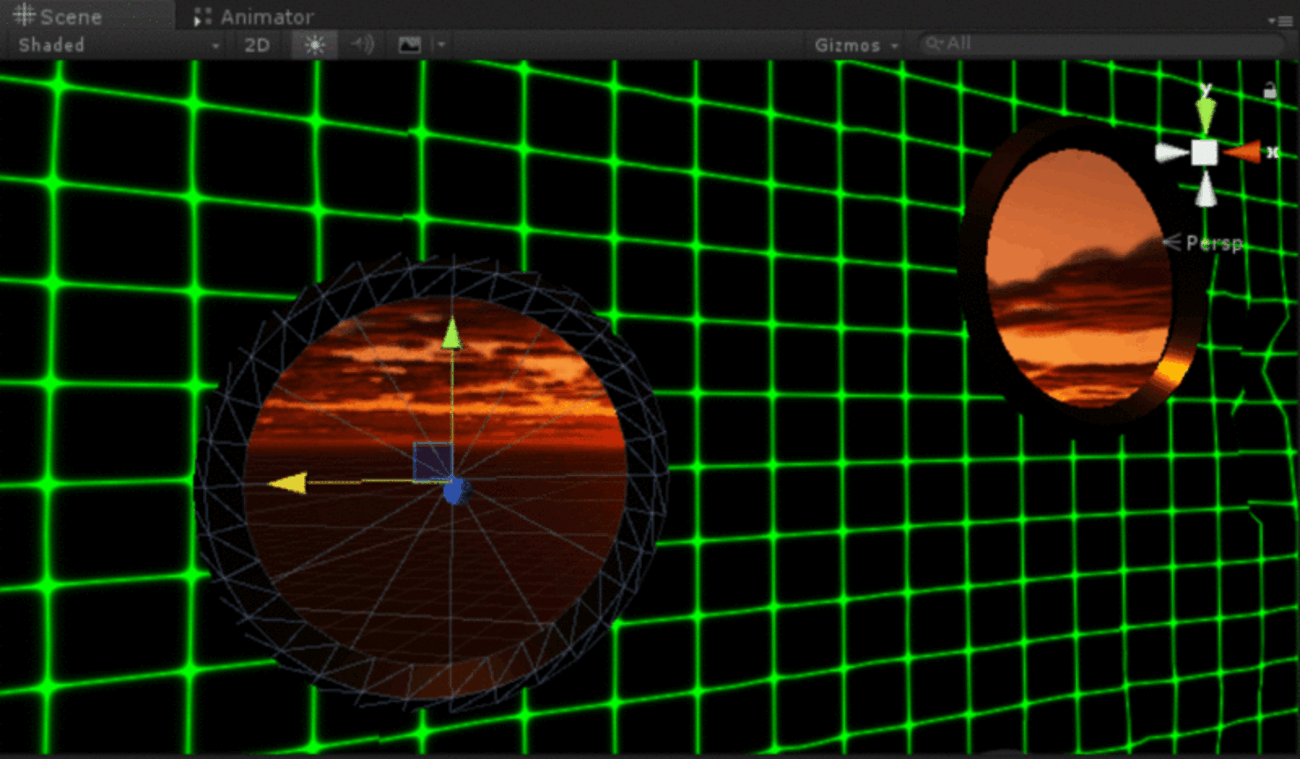
Task: Click the scene effects image icon
Action: 409,45
